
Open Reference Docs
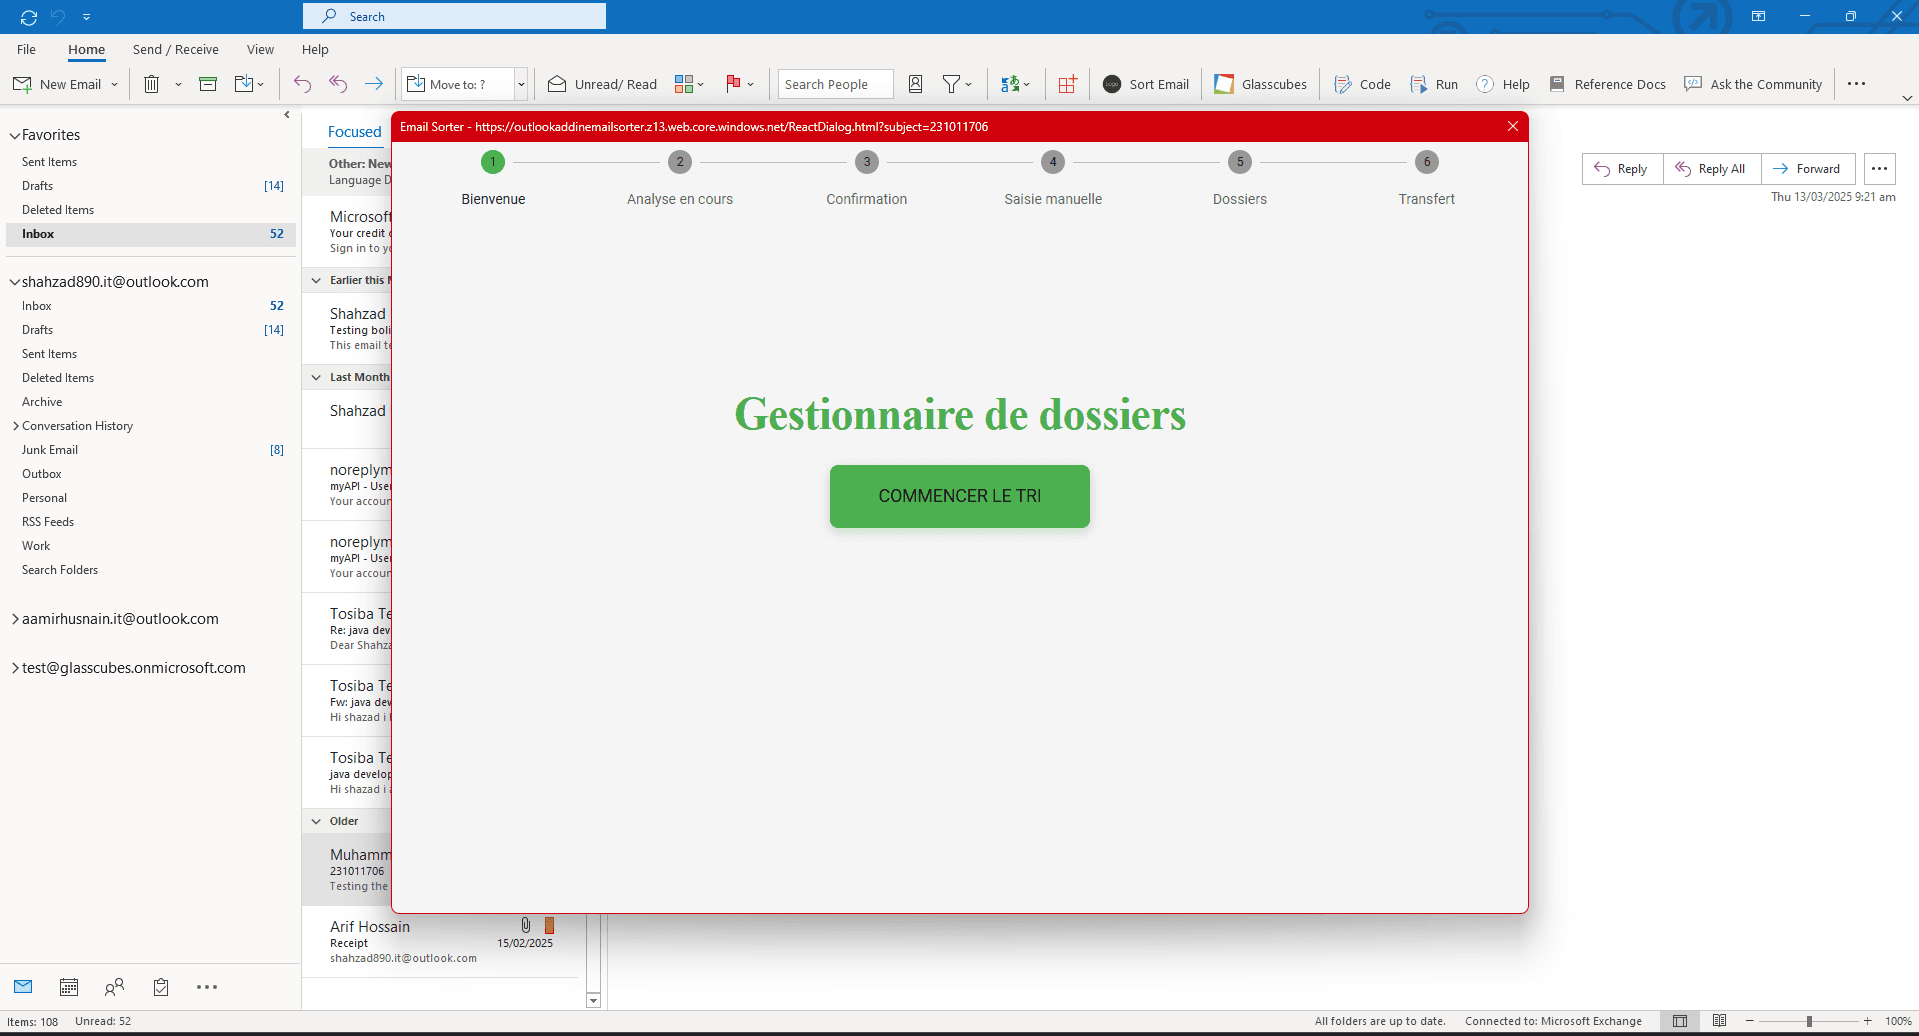1607,84
